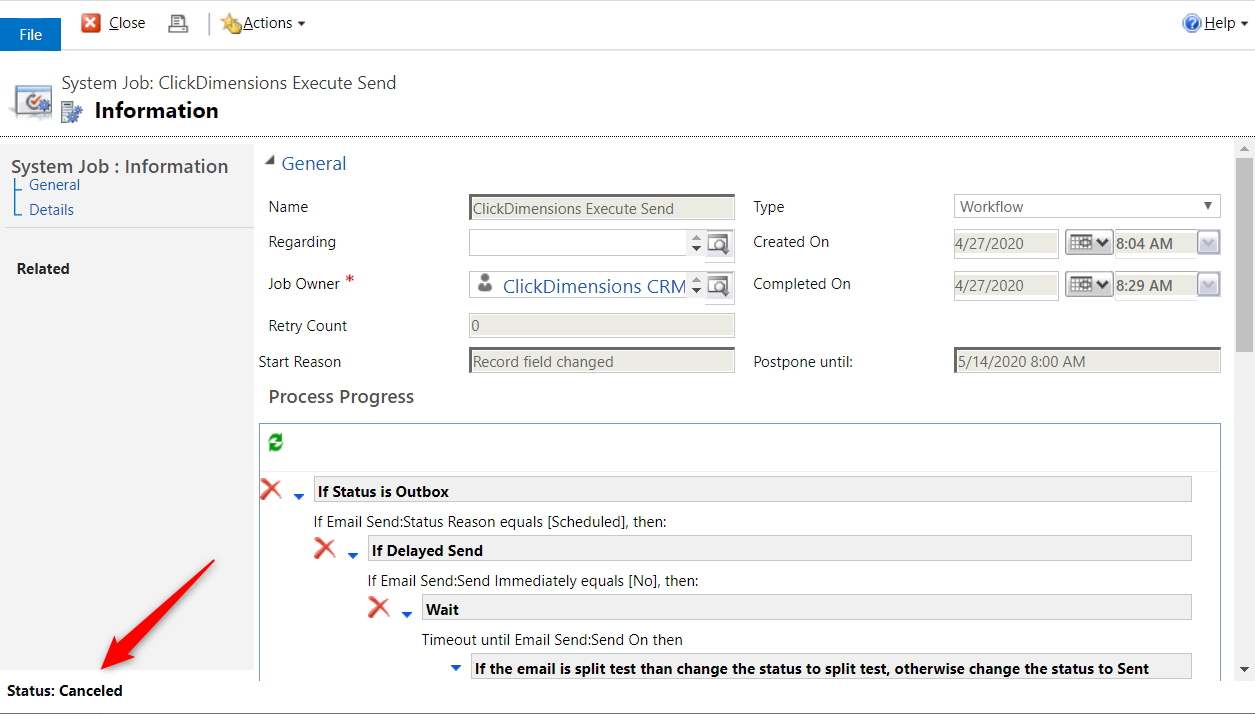Click the person icon inside the Job Owner field

click(x=486, y=284)
